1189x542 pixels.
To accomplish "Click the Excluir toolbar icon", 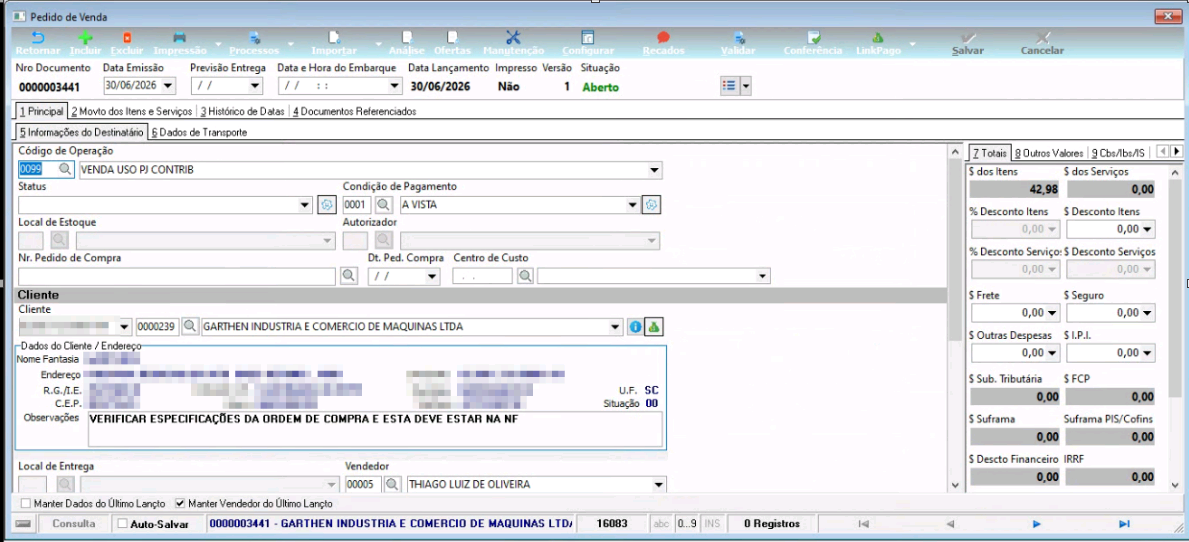I will [127, 37].
